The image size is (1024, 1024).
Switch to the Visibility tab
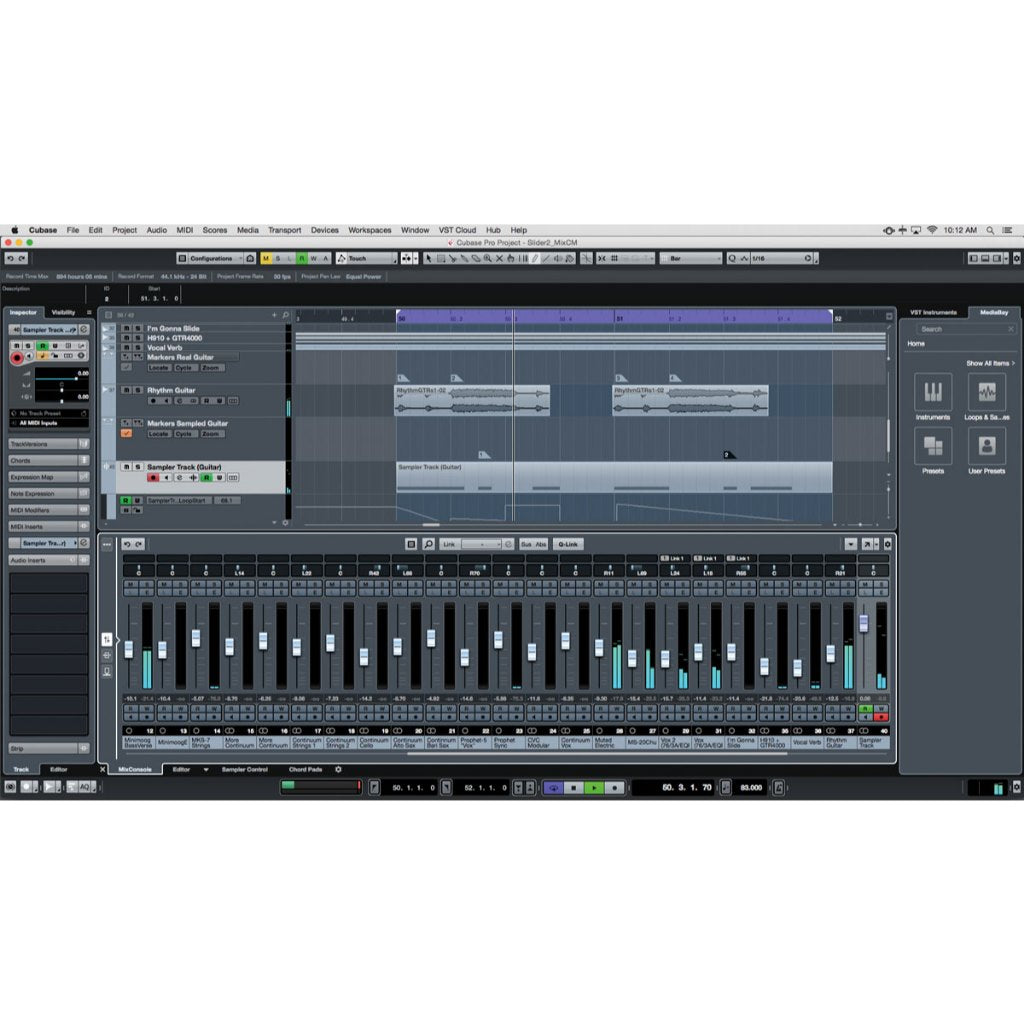coord(62,311)
